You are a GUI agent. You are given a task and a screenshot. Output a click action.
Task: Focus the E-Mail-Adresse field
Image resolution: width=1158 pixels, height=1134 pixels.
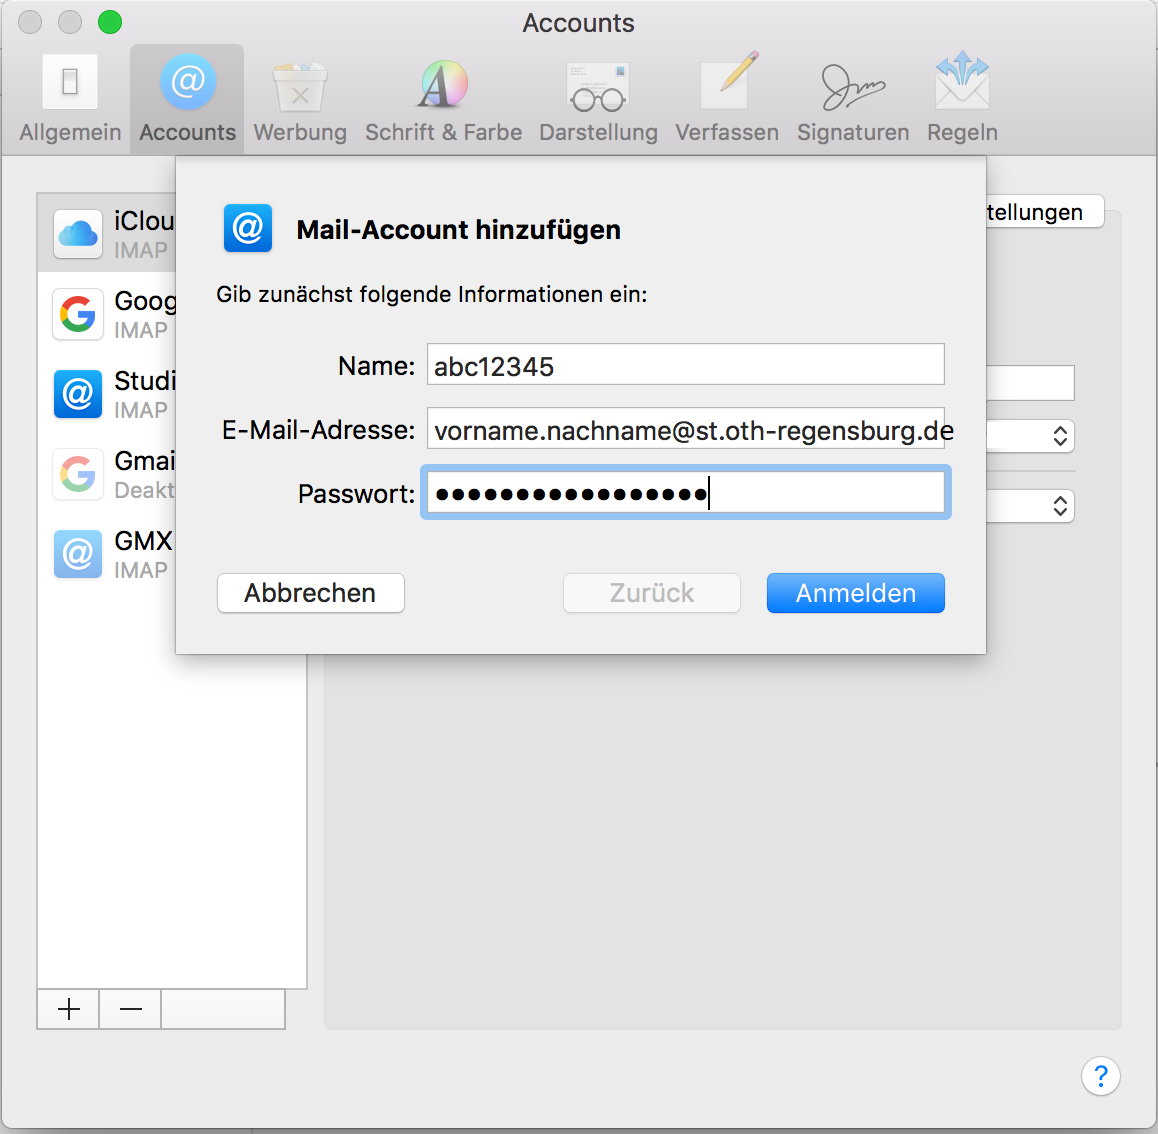click(685, 429)
